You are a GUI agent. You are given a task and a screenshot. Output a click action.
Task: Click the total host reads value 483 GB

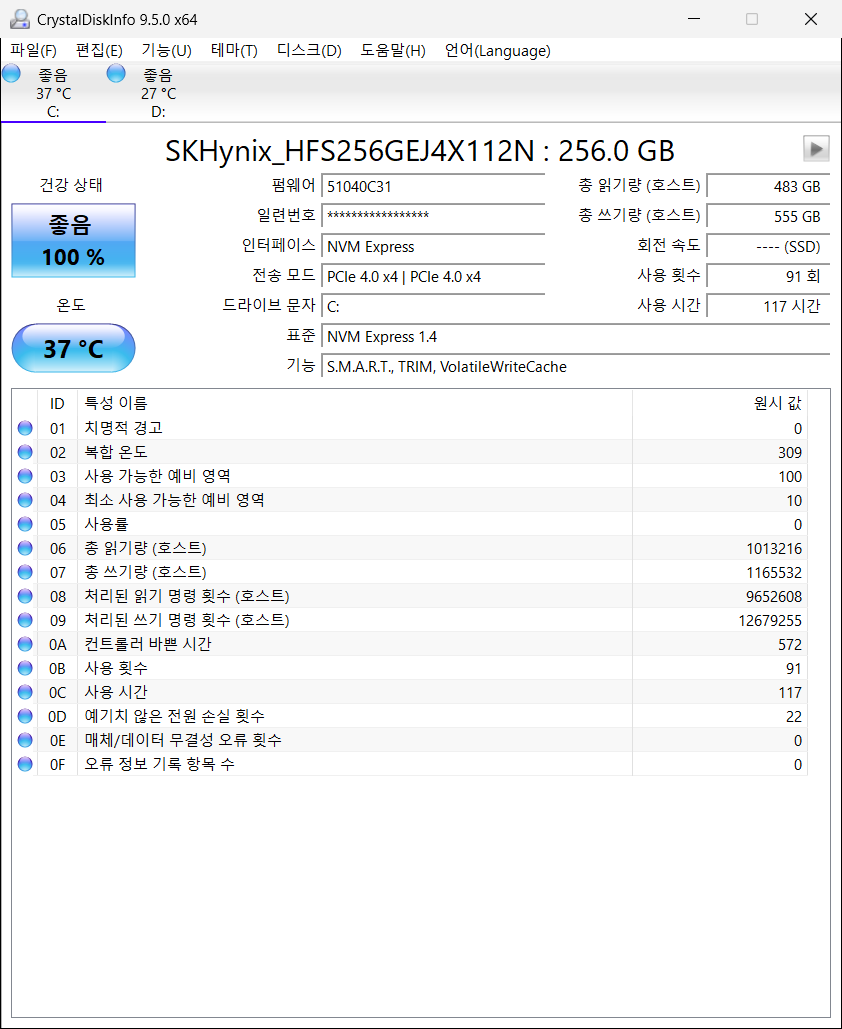[768, 186]
